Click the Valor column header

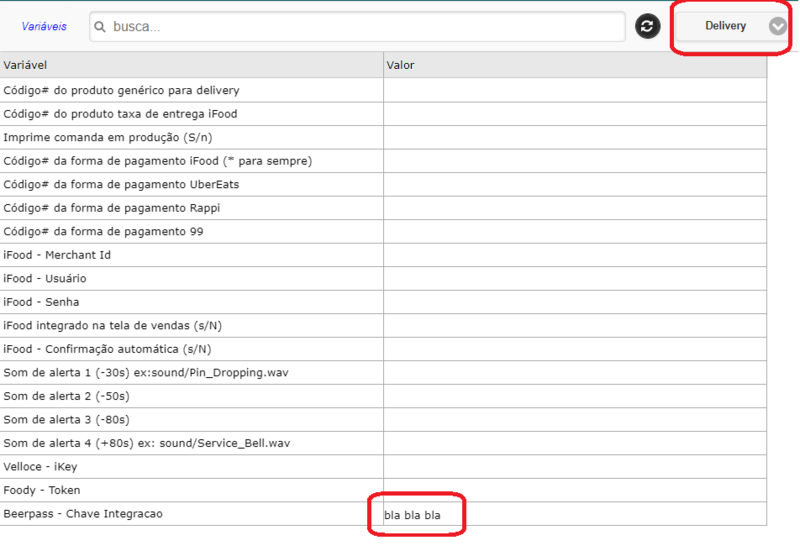point(575,65)
